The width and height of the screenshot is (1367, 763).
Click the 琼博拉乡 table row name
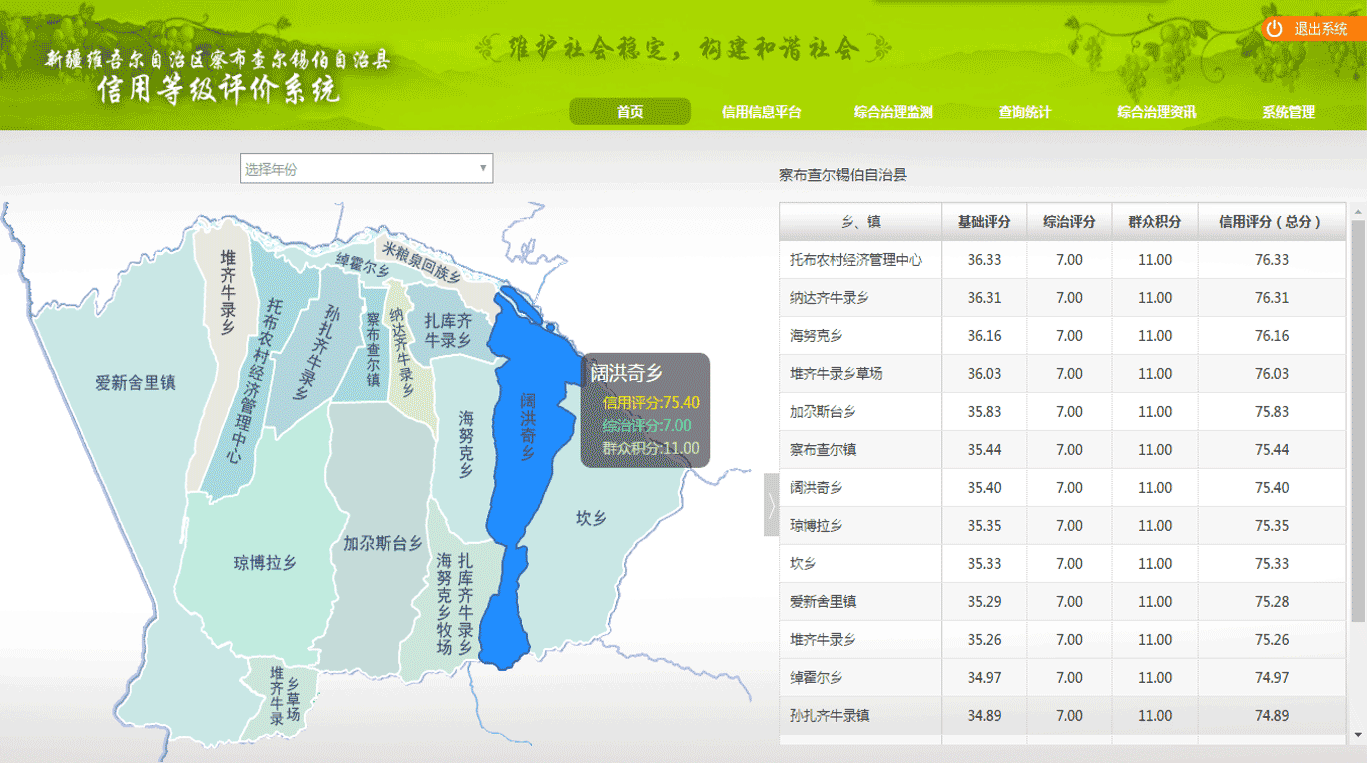(x=816, y=526)
